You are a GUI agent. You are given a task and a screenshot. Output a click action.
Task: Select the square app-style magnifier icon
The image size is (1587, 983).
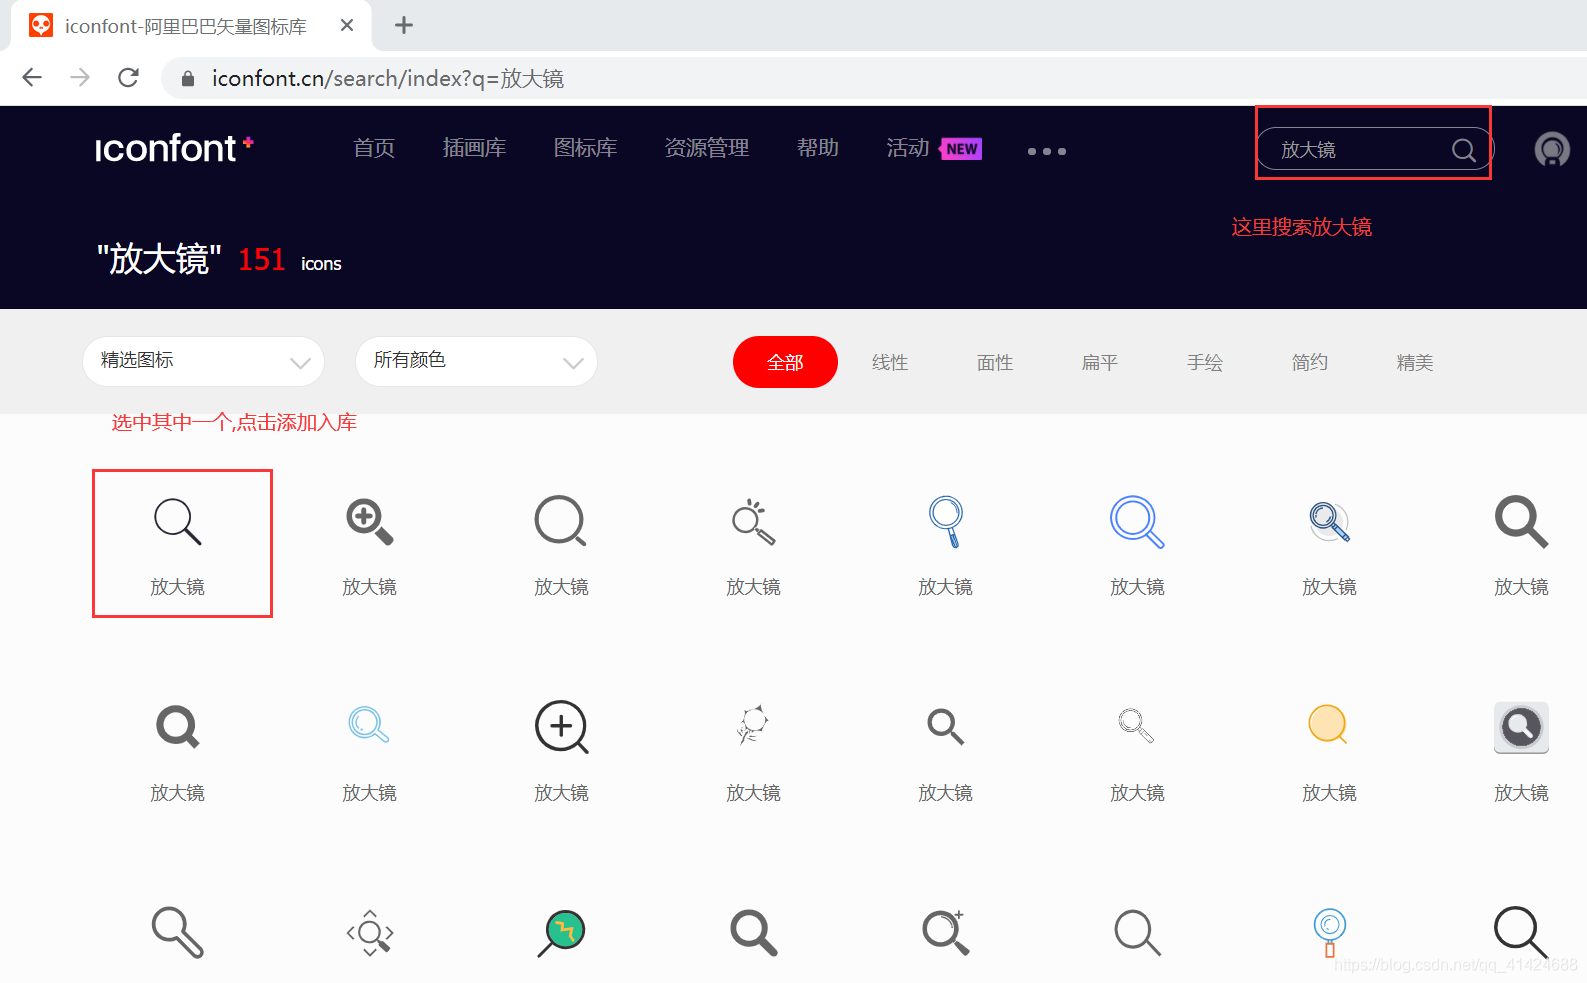click(1521, 728)
